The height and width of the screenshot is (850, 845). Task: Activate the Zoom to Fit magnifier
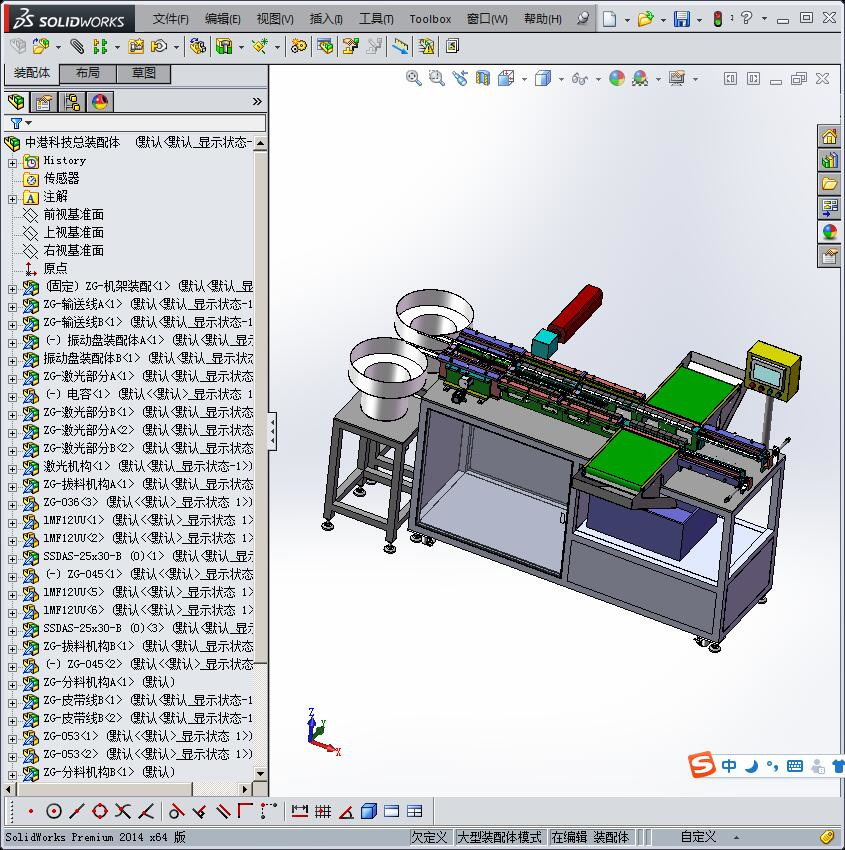[x=413, y=77]
